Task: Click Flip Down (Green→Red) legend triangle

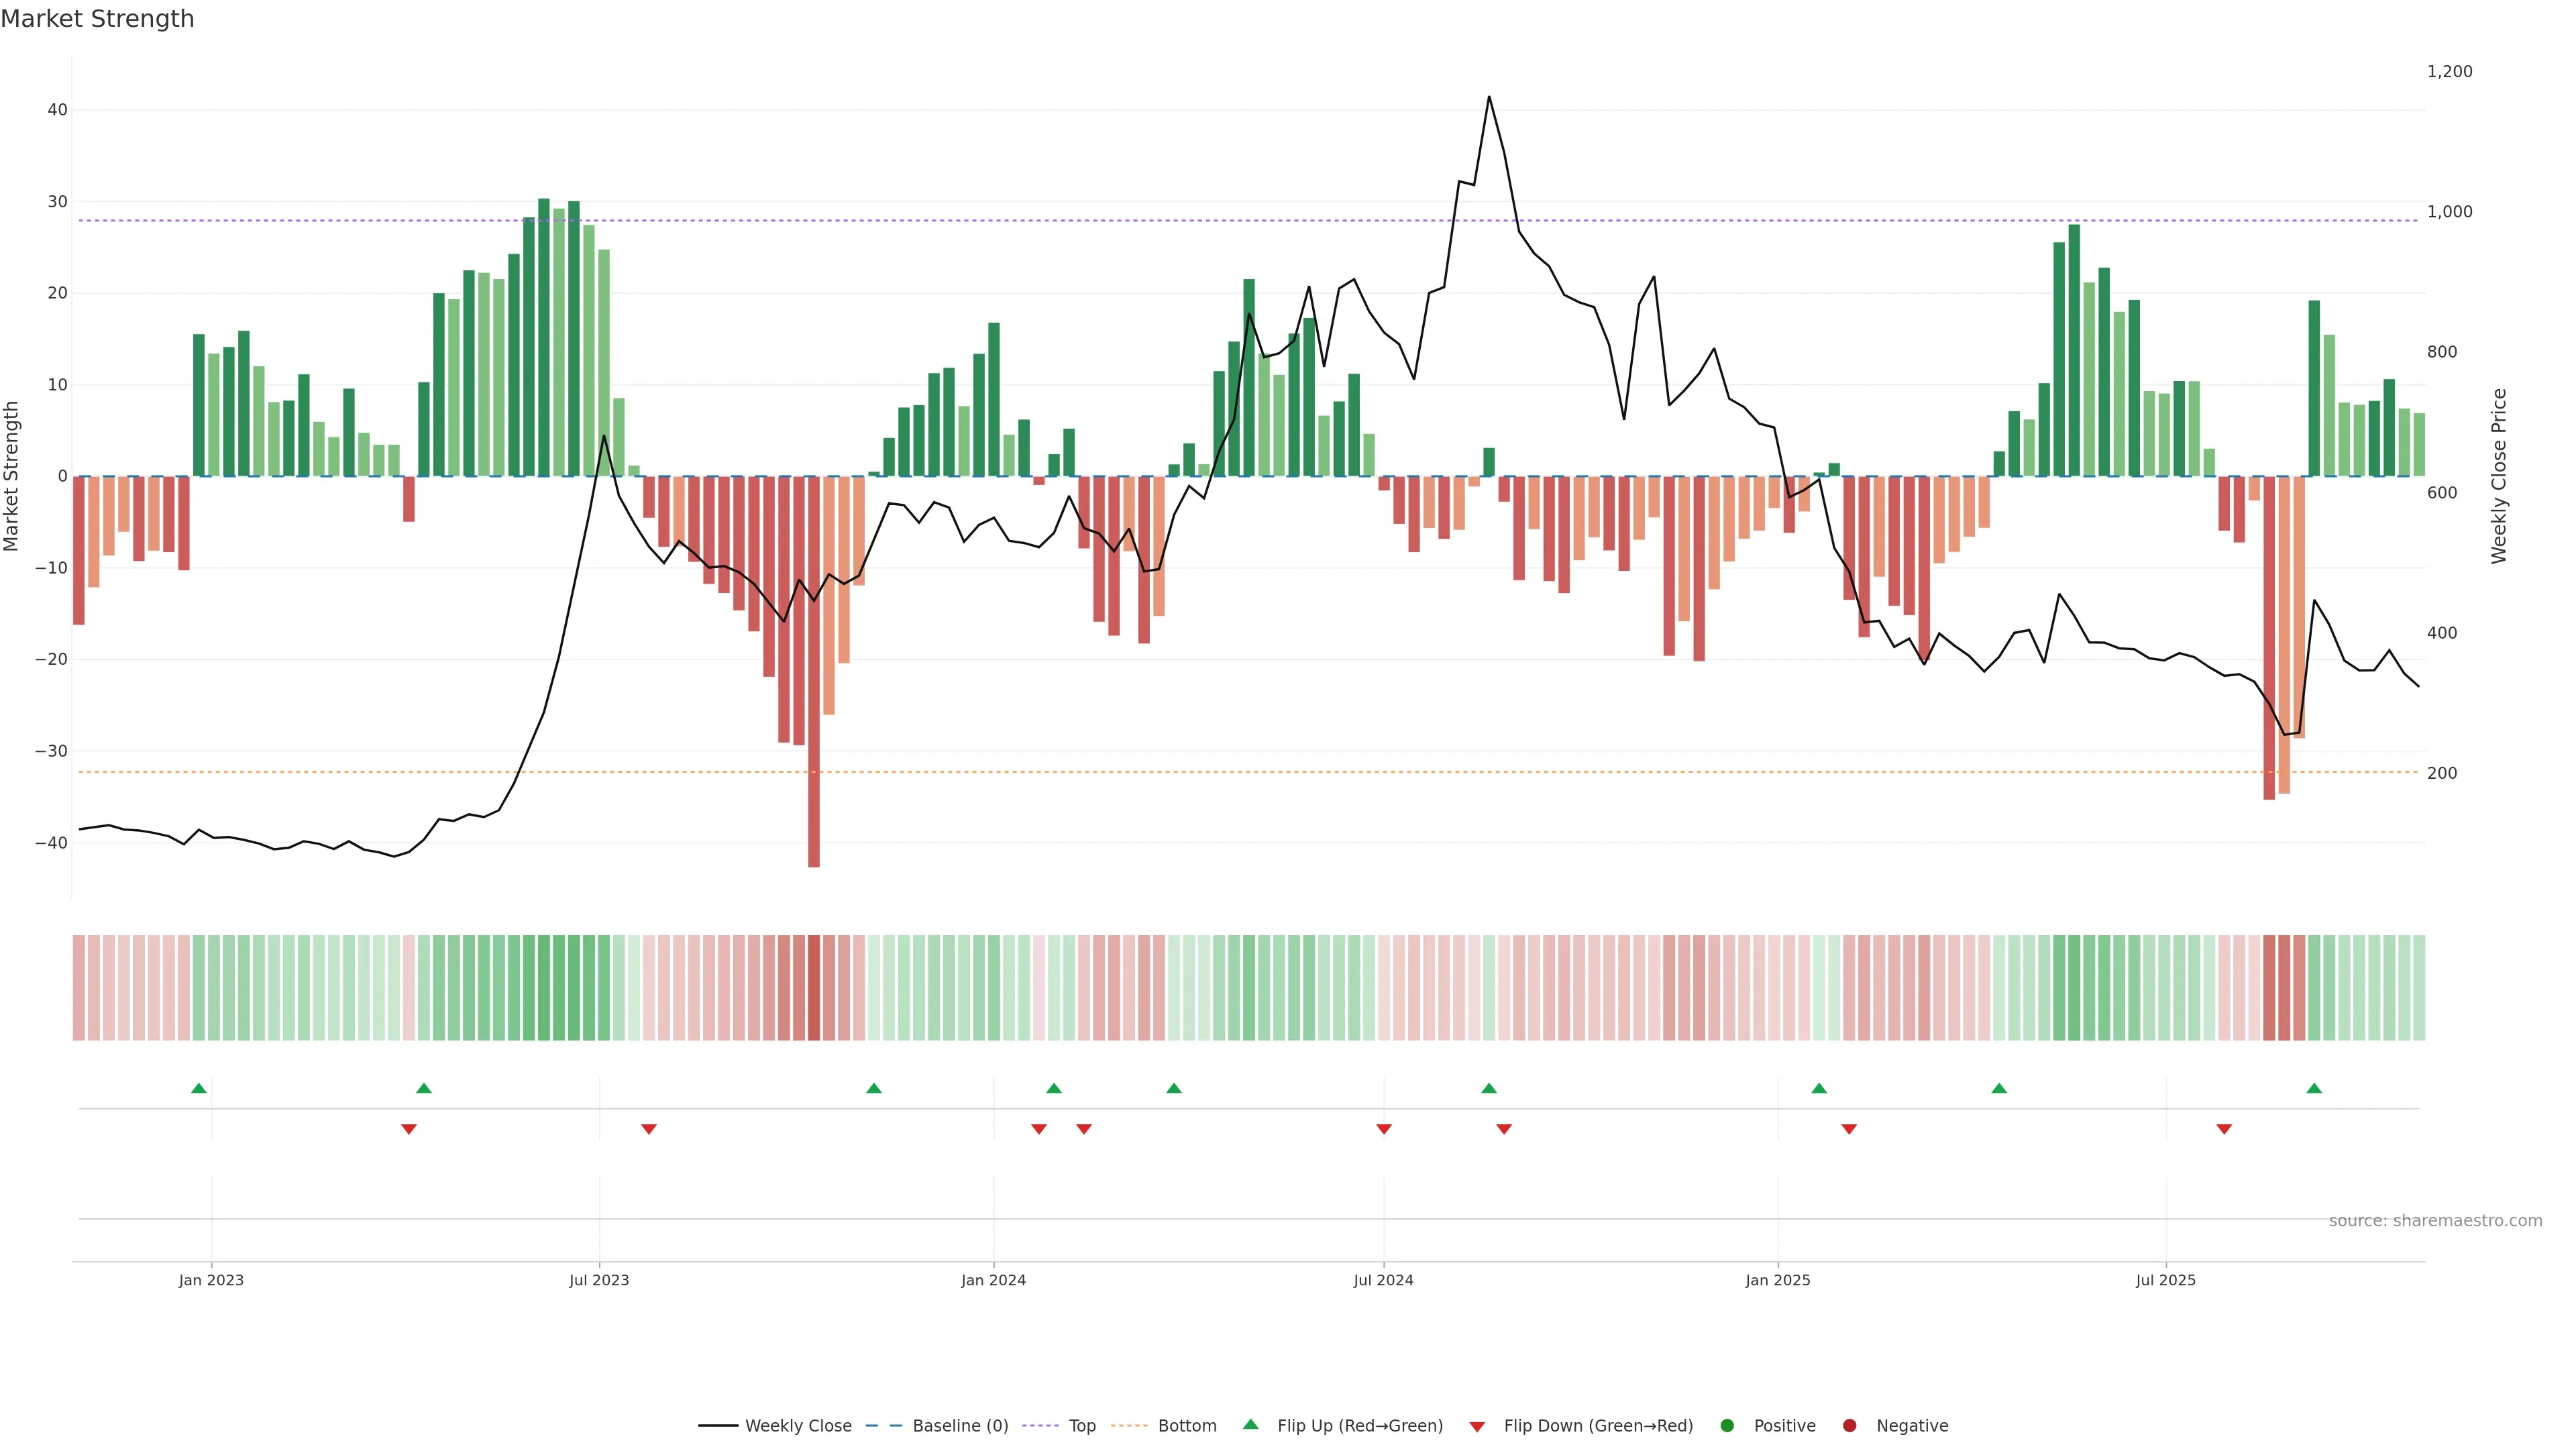Action: [1477, 1427]
